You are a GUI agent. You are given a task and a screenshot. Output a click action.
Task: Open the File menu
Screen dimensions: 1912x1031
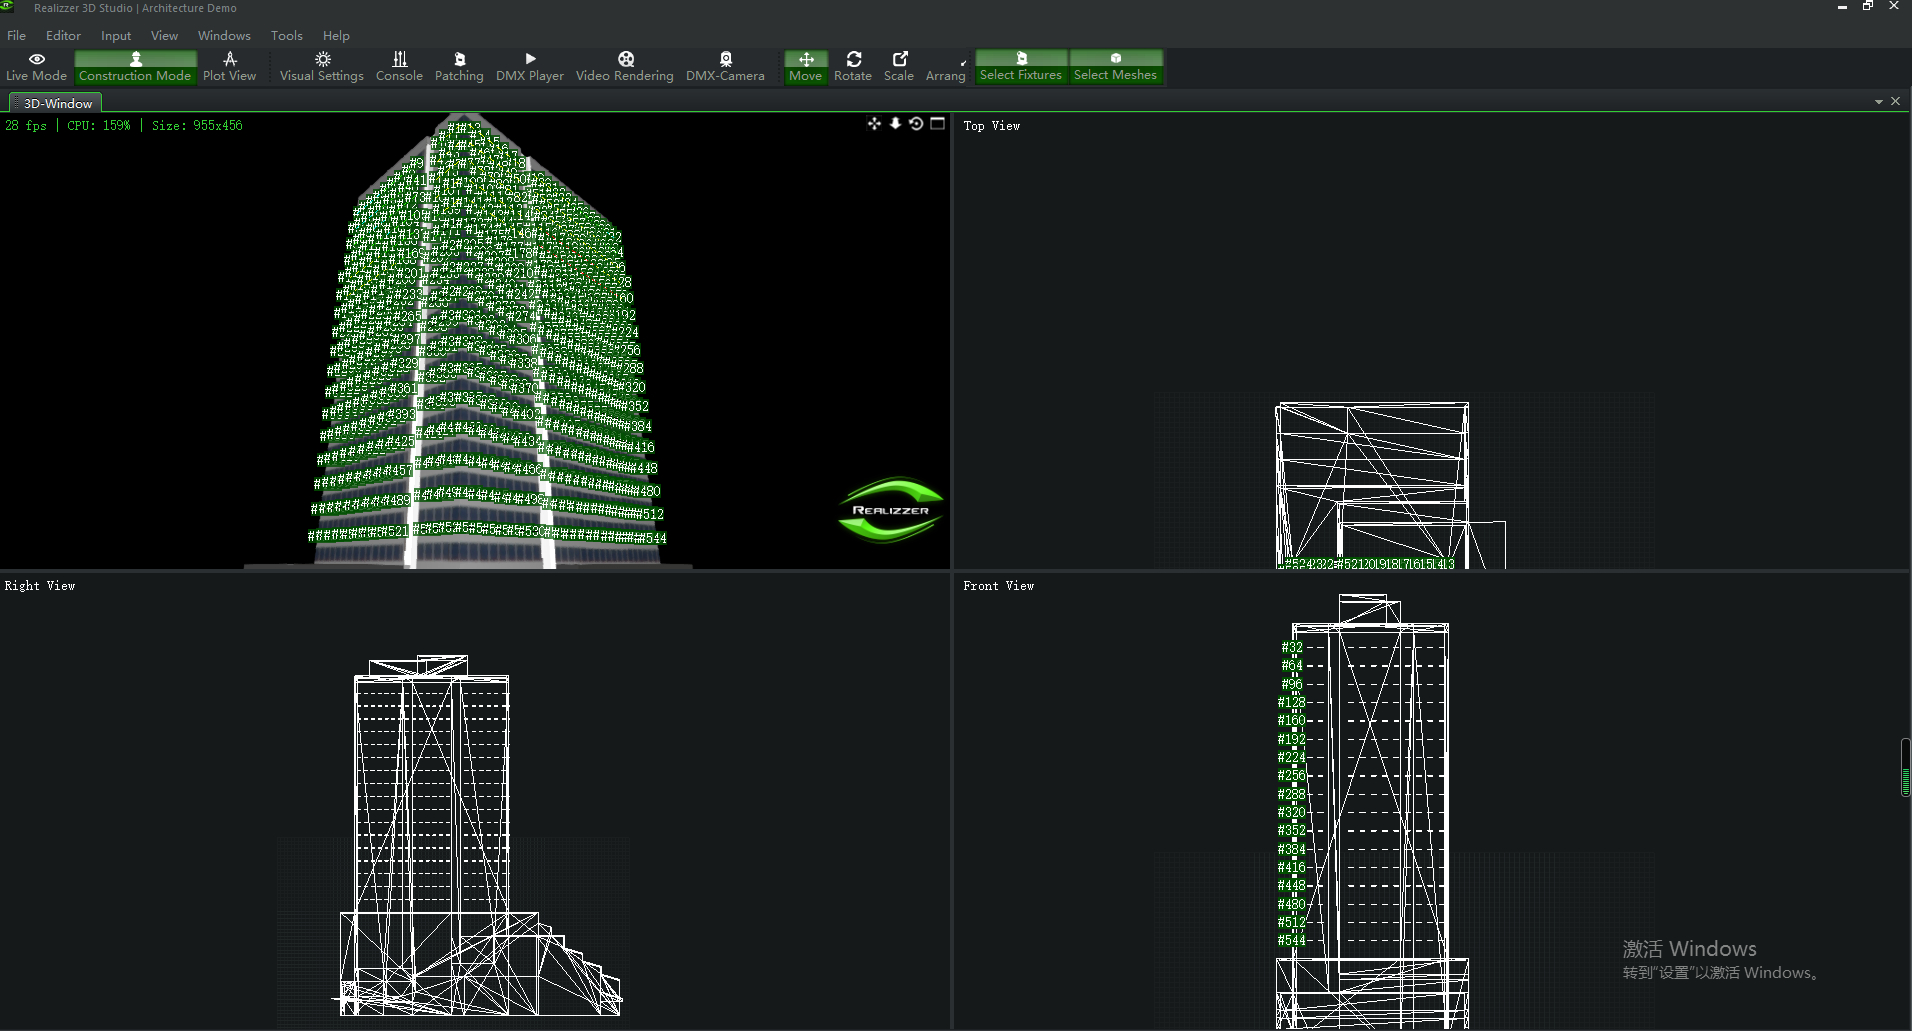coord(17,35)
